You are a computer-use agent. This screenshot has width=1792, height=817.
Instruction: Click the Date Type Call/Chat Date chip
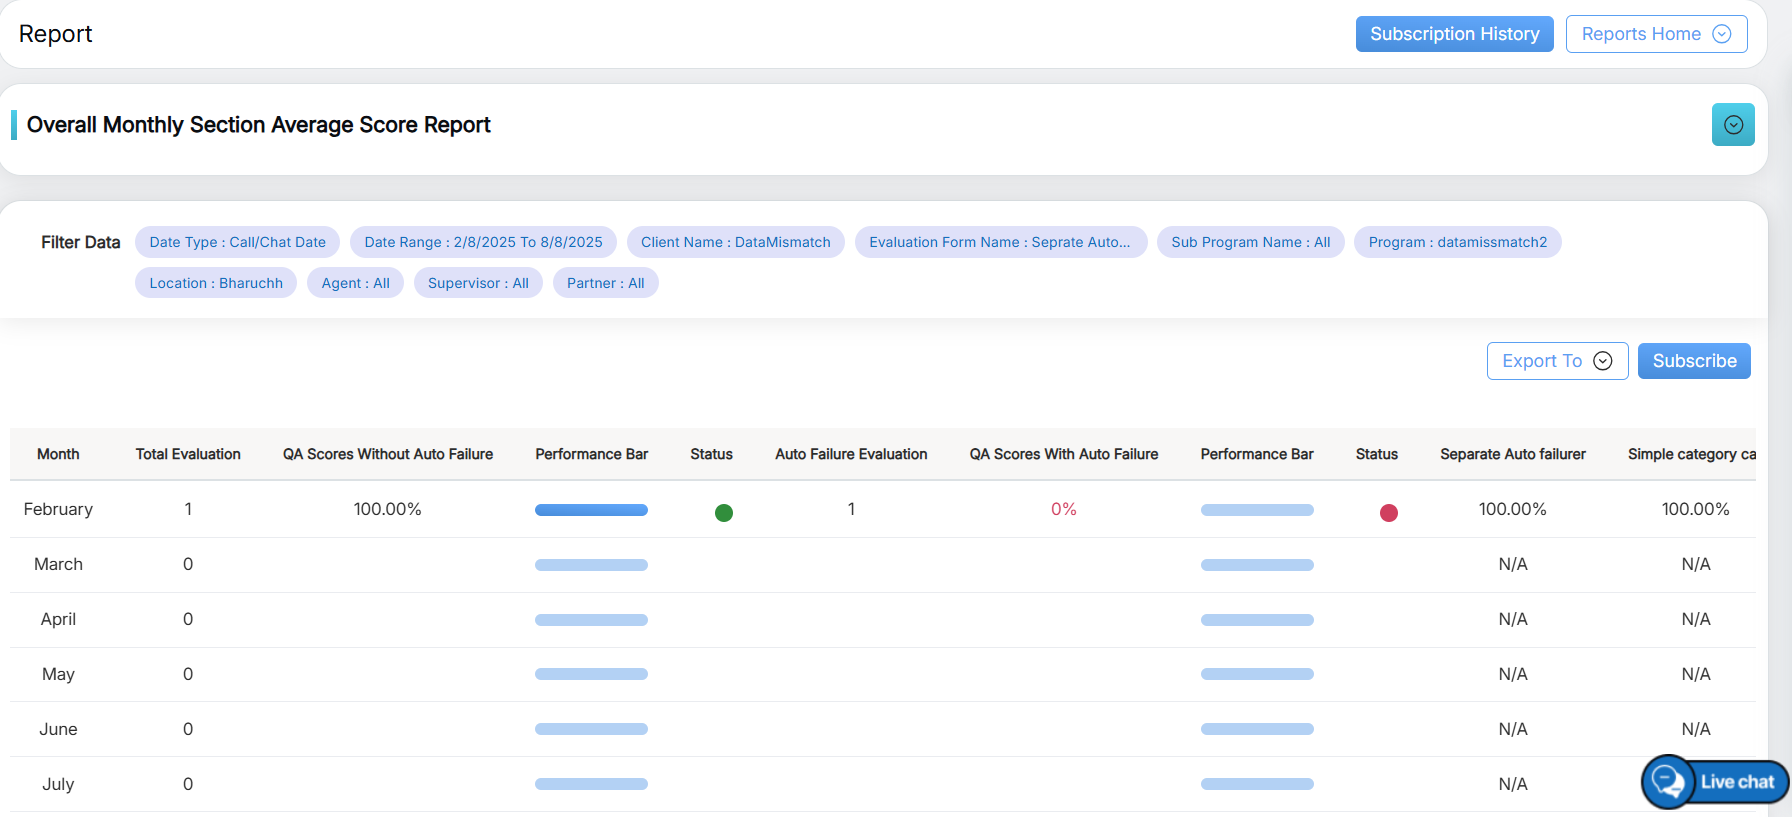point(237,242)
